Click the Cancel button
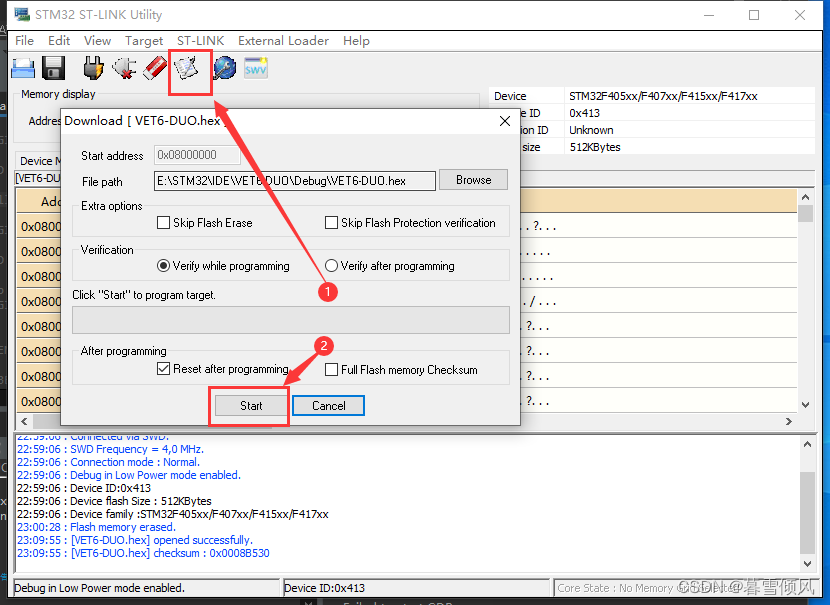The width and height of the screenshot is (830, 605). pyautogui.click(x=328, y=406)
